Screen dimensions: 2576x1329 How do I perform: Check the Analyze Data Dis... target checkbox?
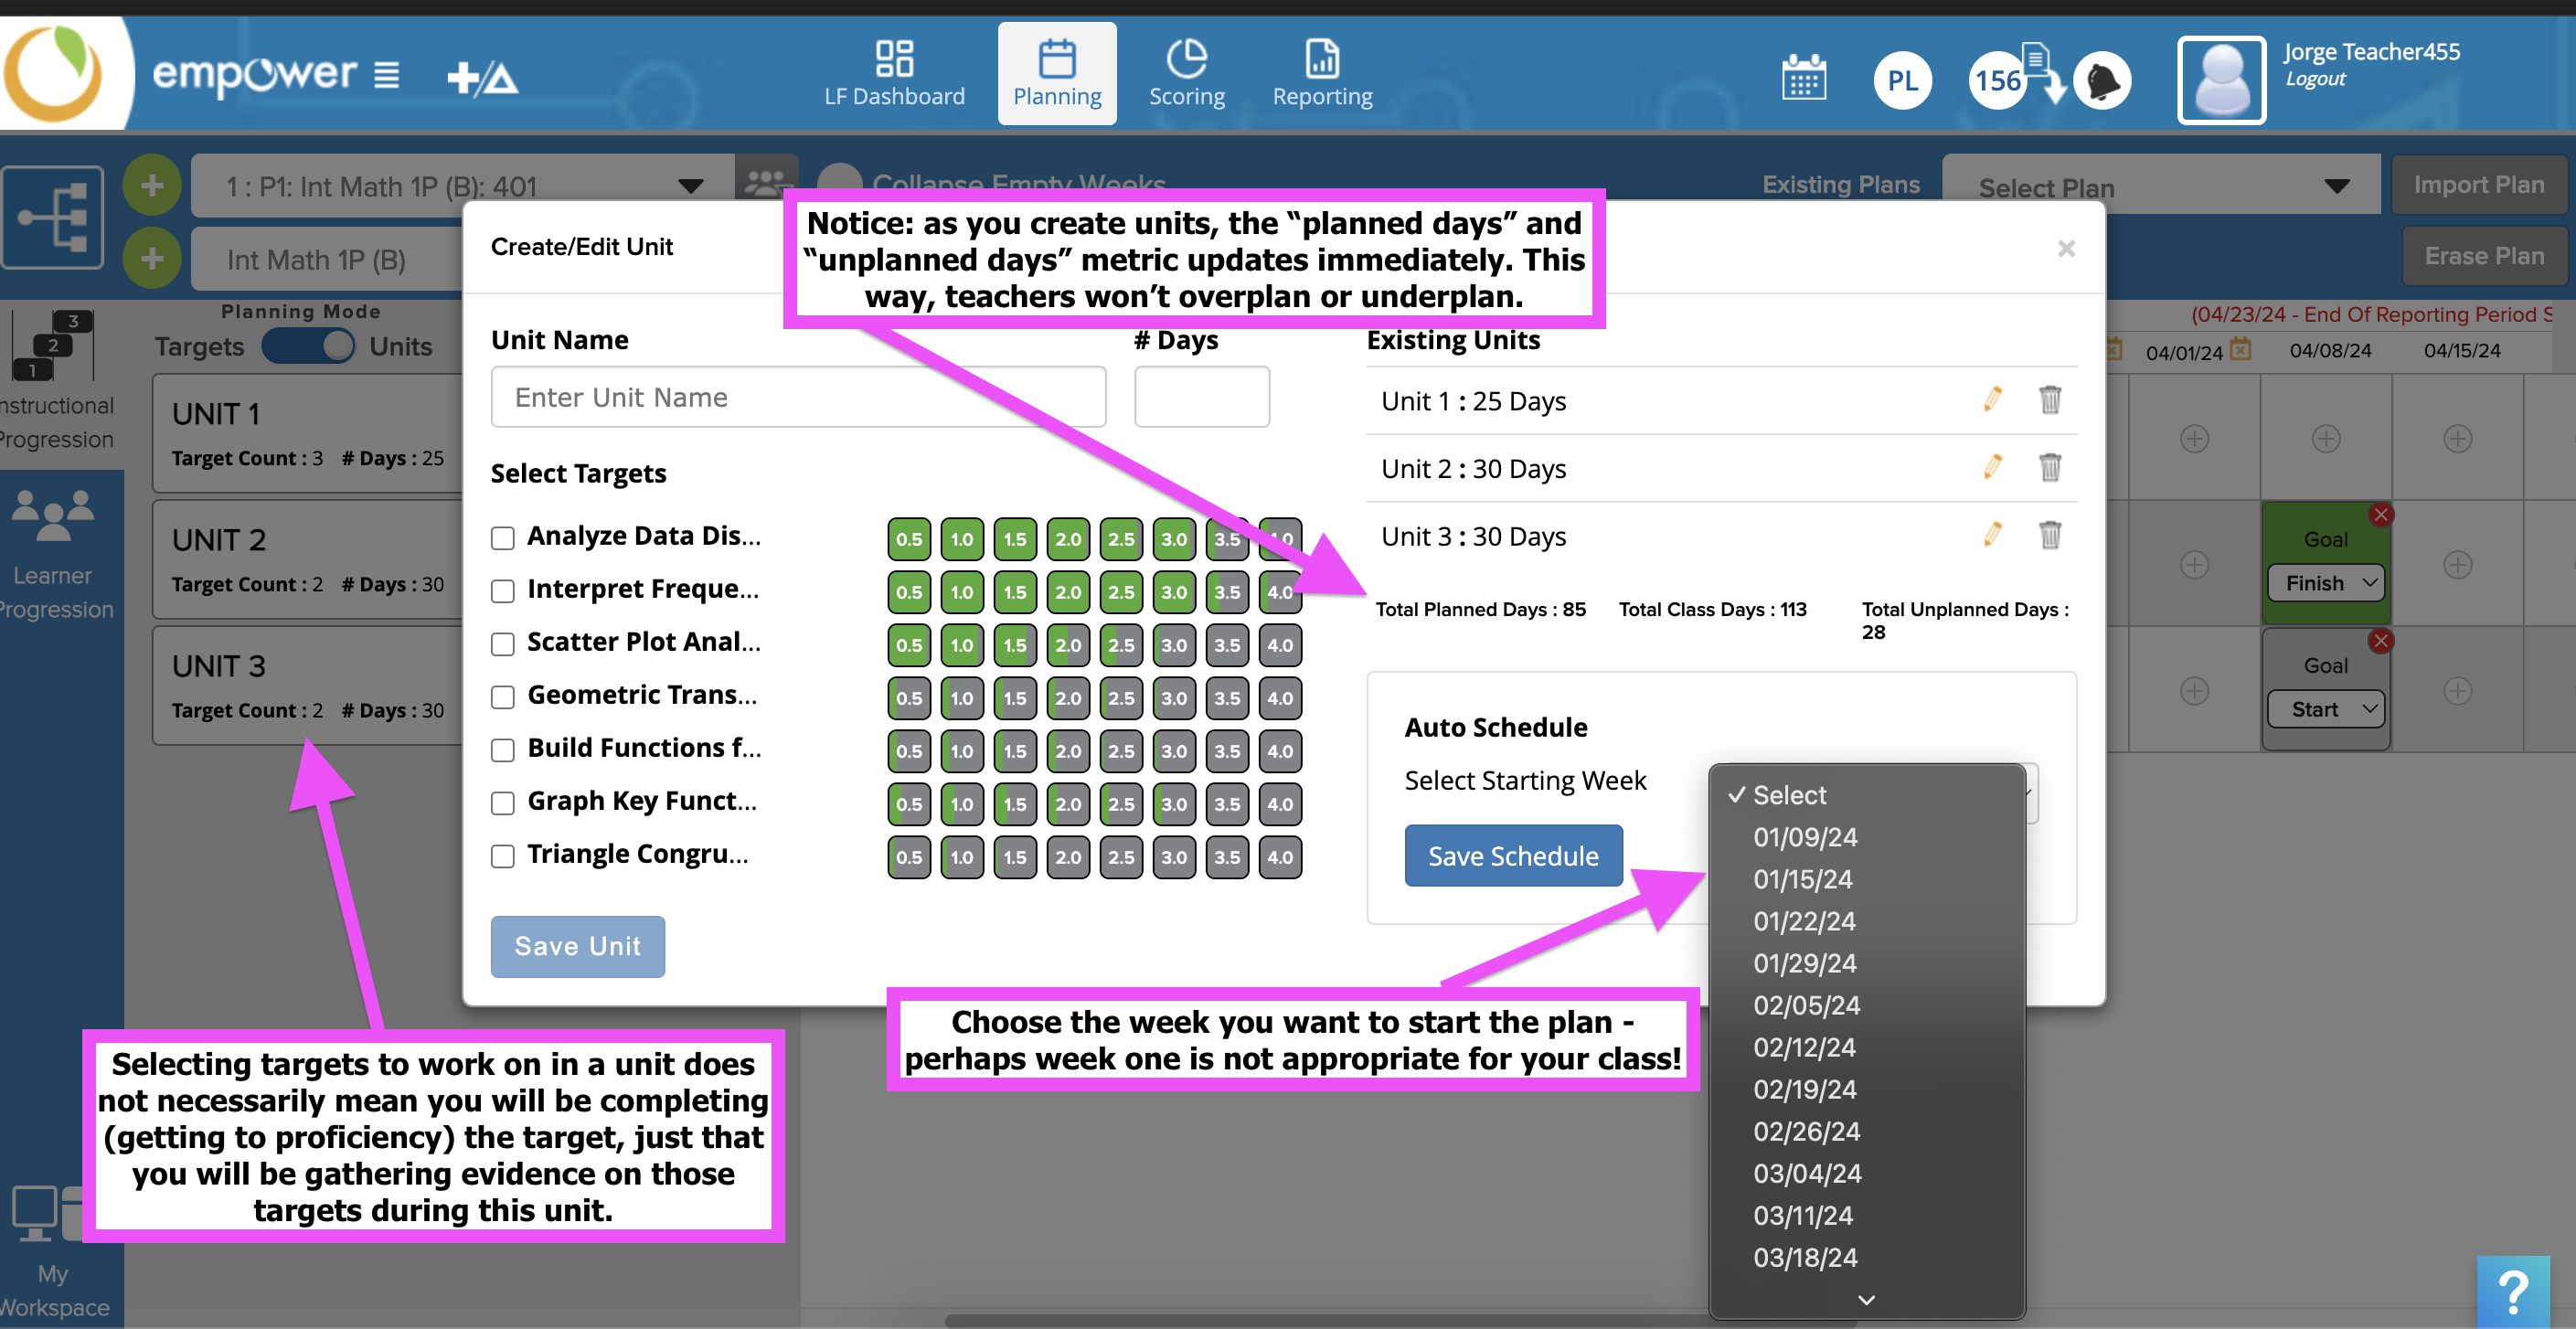503,538
